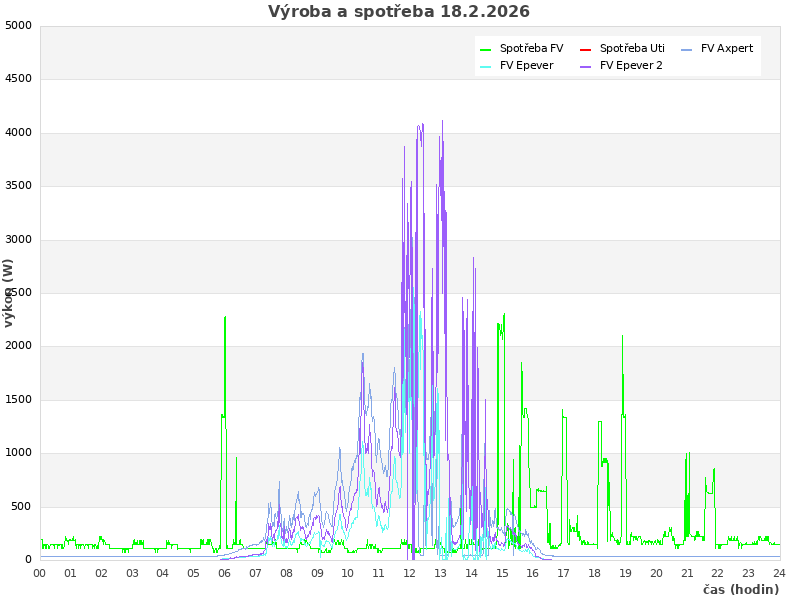
Task: Toggle the Spotřeba Uti legend label
Action: 632,49
